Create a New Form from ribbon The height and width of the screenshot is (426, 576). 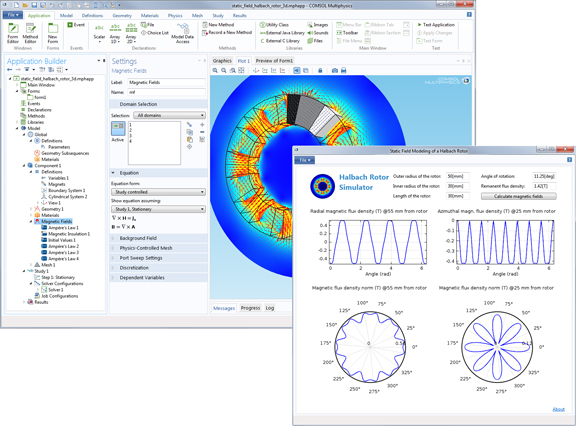coord(53,33)
